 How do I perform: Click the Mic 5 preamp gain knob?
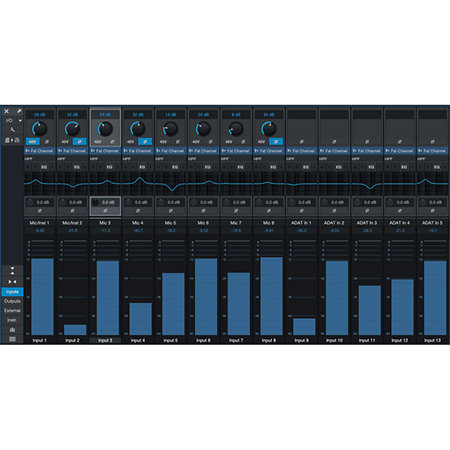[x=170, y=129]
